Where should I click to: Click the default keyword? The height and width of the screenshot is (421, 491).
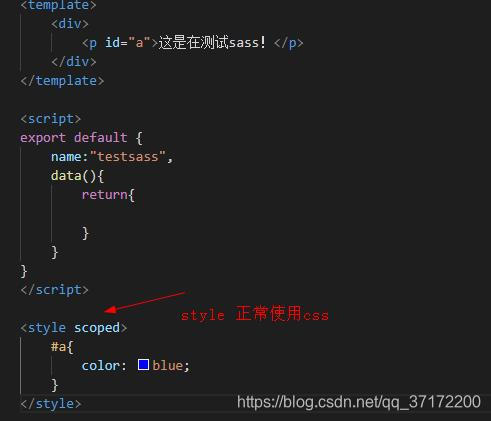100,137
